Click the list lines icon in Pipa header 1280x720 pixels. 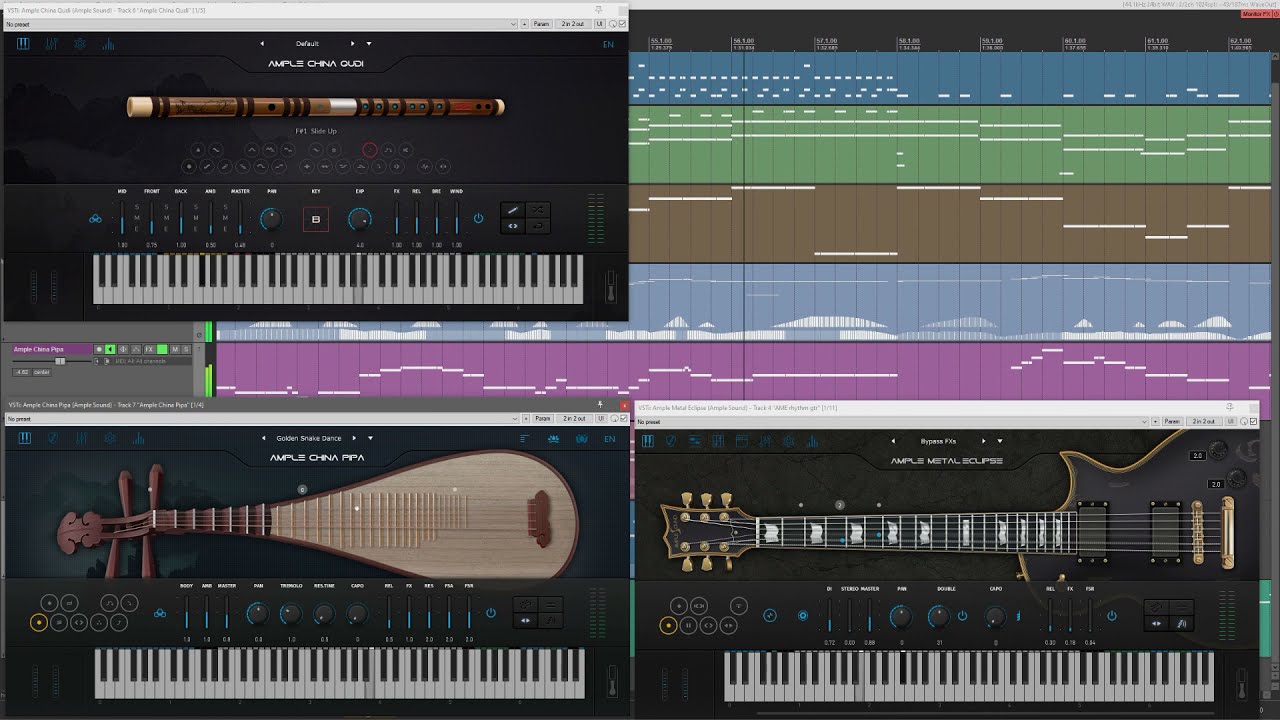[524, 438]
